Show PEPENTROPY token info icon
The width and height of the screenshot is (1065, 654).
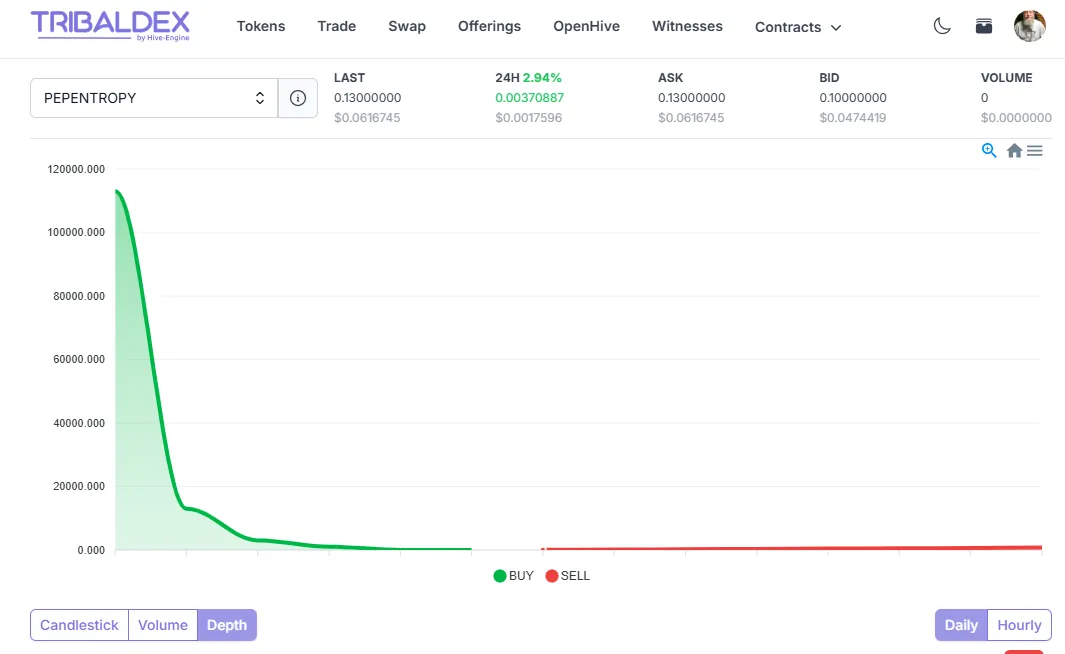pos(297,98)
